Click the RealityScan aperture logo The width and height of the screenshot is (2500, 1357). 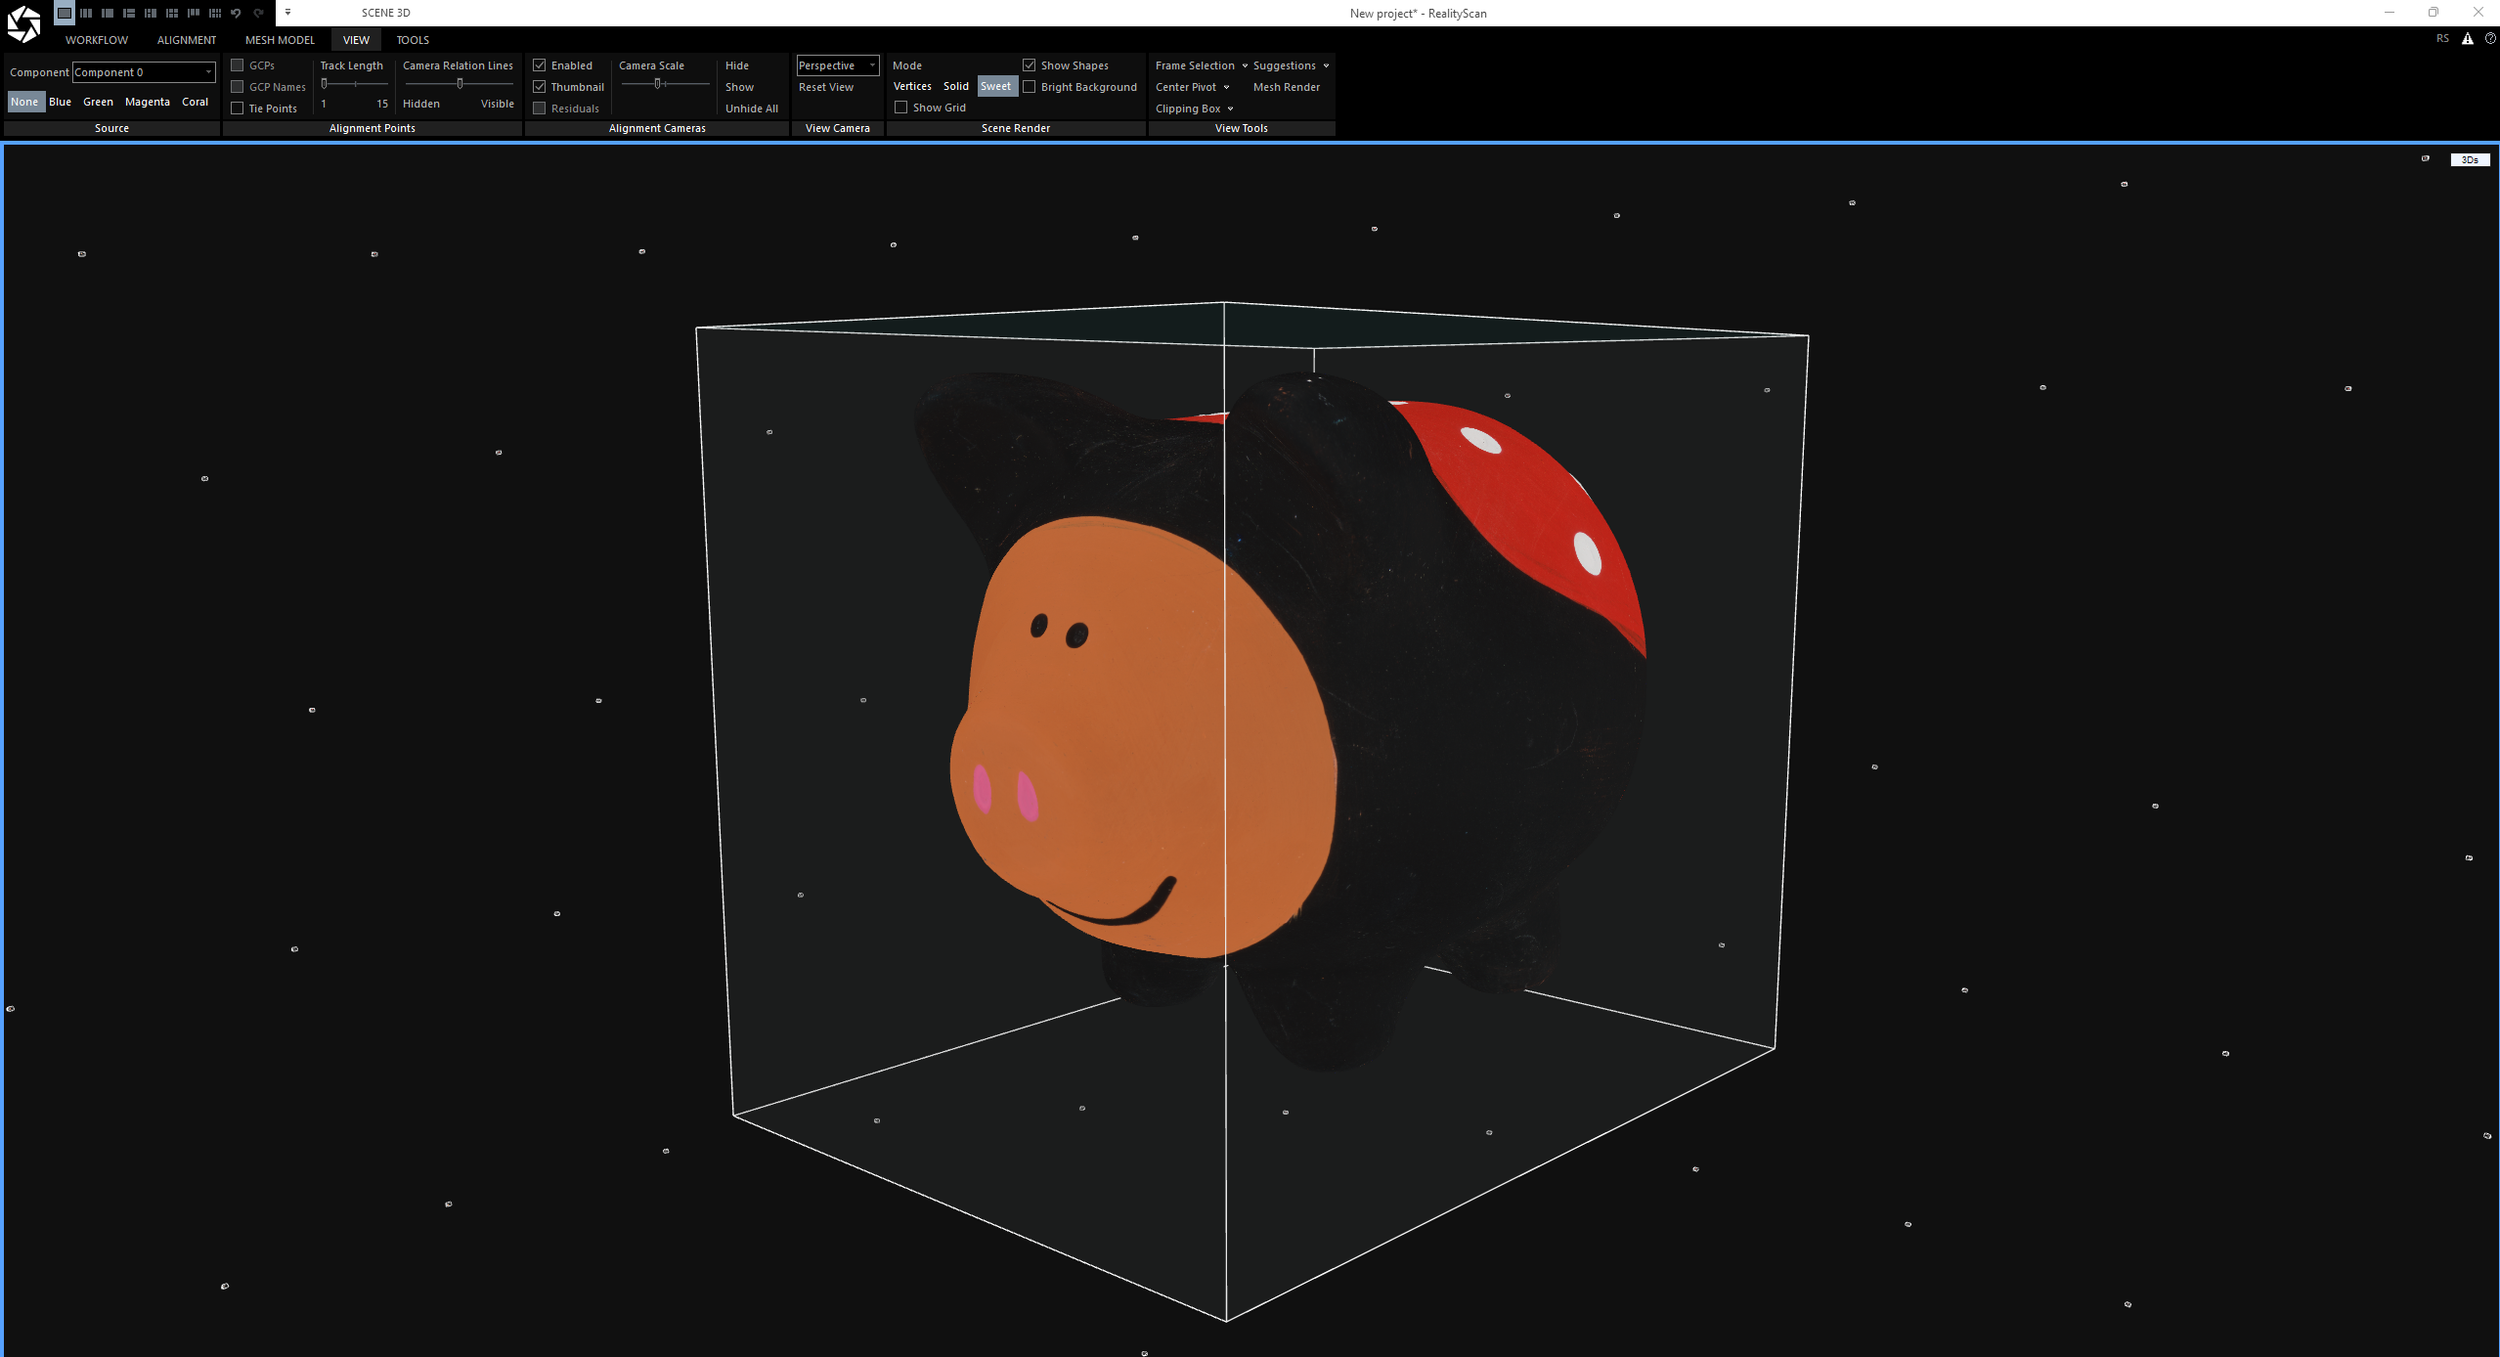tap(23, 24)
